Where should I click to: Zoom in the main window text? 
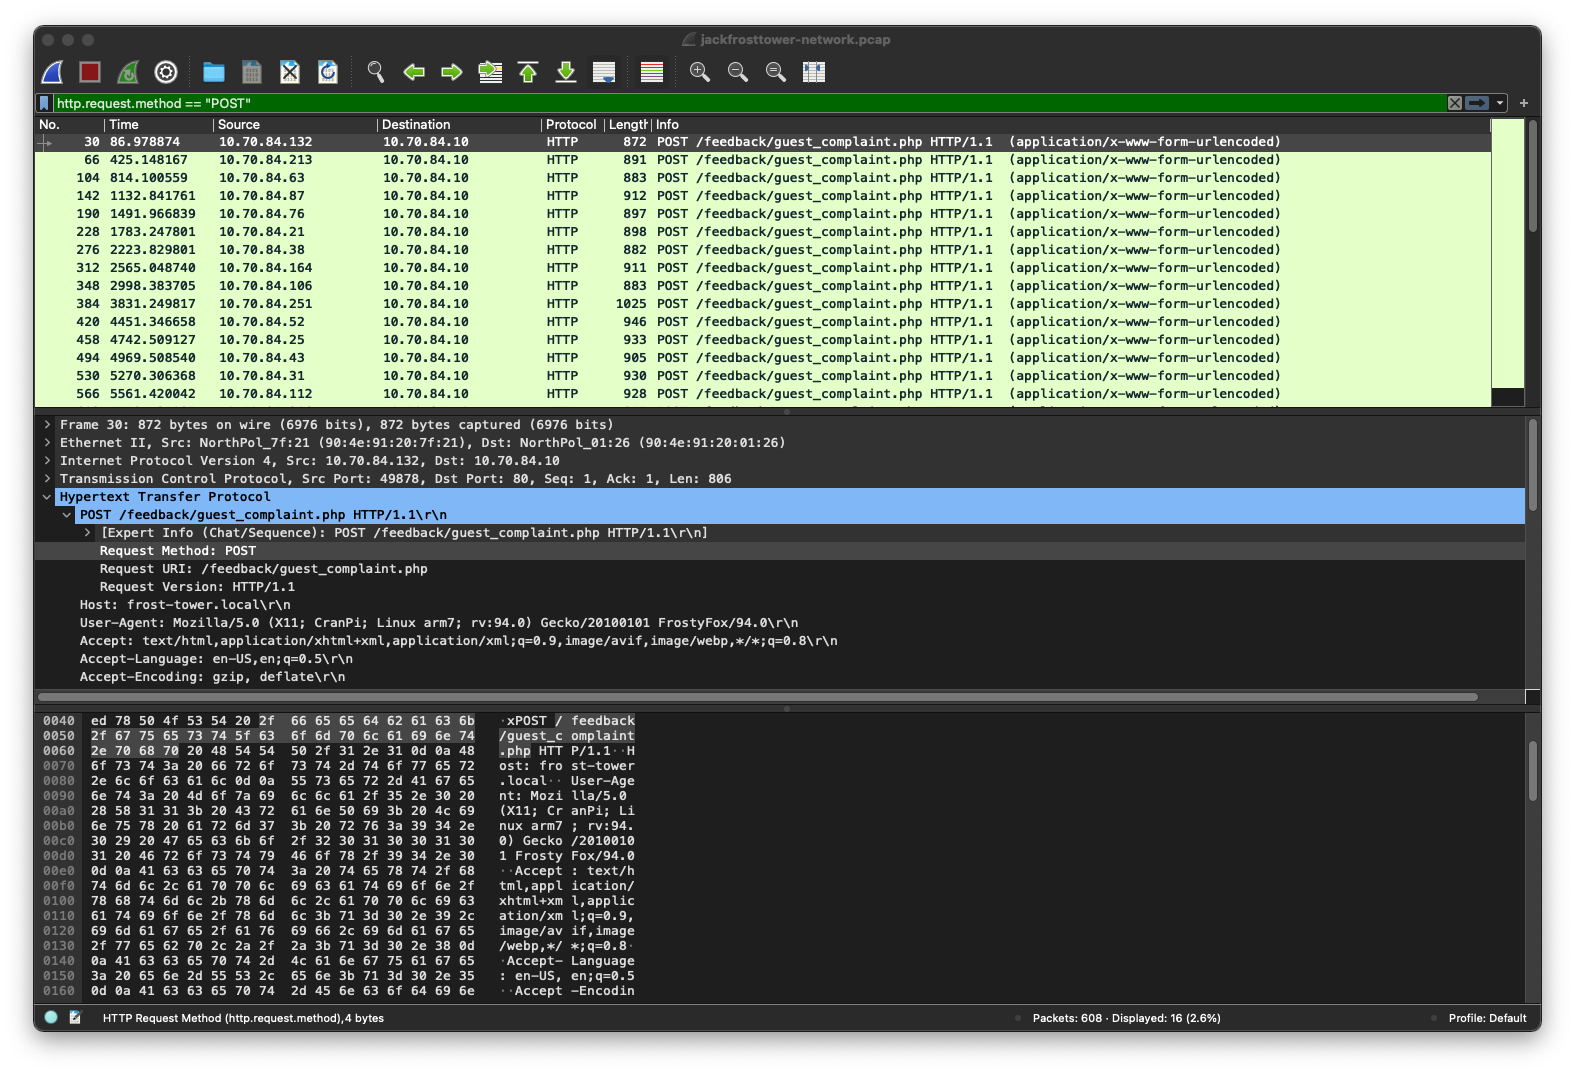[x=700, y=72]
